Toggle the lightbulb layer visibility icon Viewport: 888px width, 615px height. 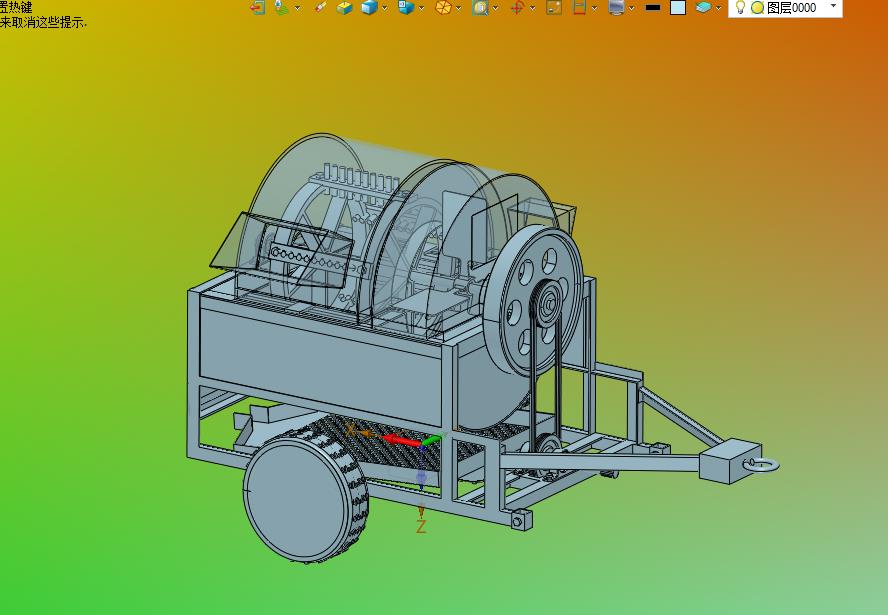(x=740, y=7)
